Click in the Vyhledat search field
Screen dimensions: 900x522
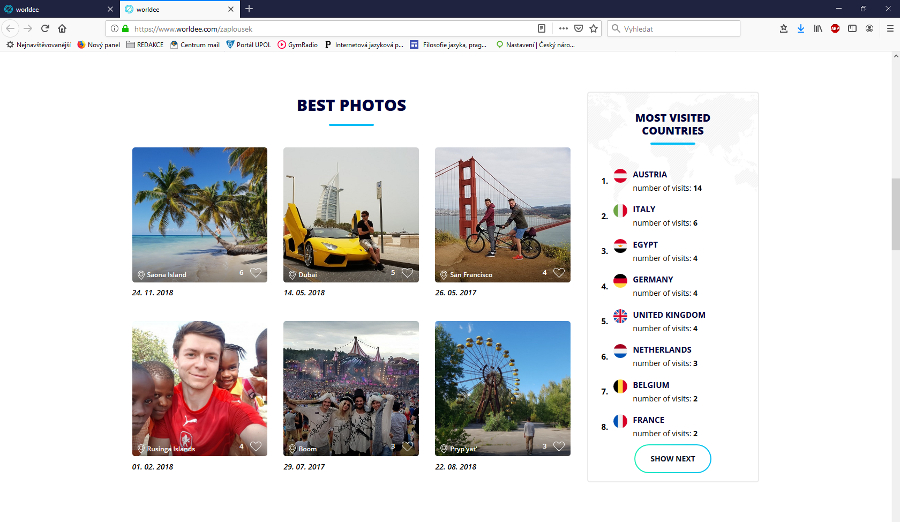(678, 29)
